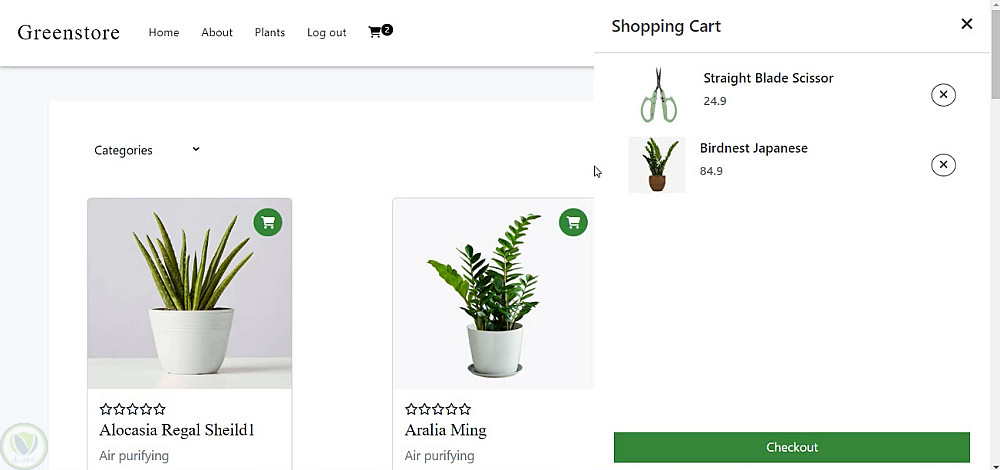Viewport: 1000px width, 470px height.
Task: Remove Straight Blade Scissor from cart
Action: coord(943,95)
